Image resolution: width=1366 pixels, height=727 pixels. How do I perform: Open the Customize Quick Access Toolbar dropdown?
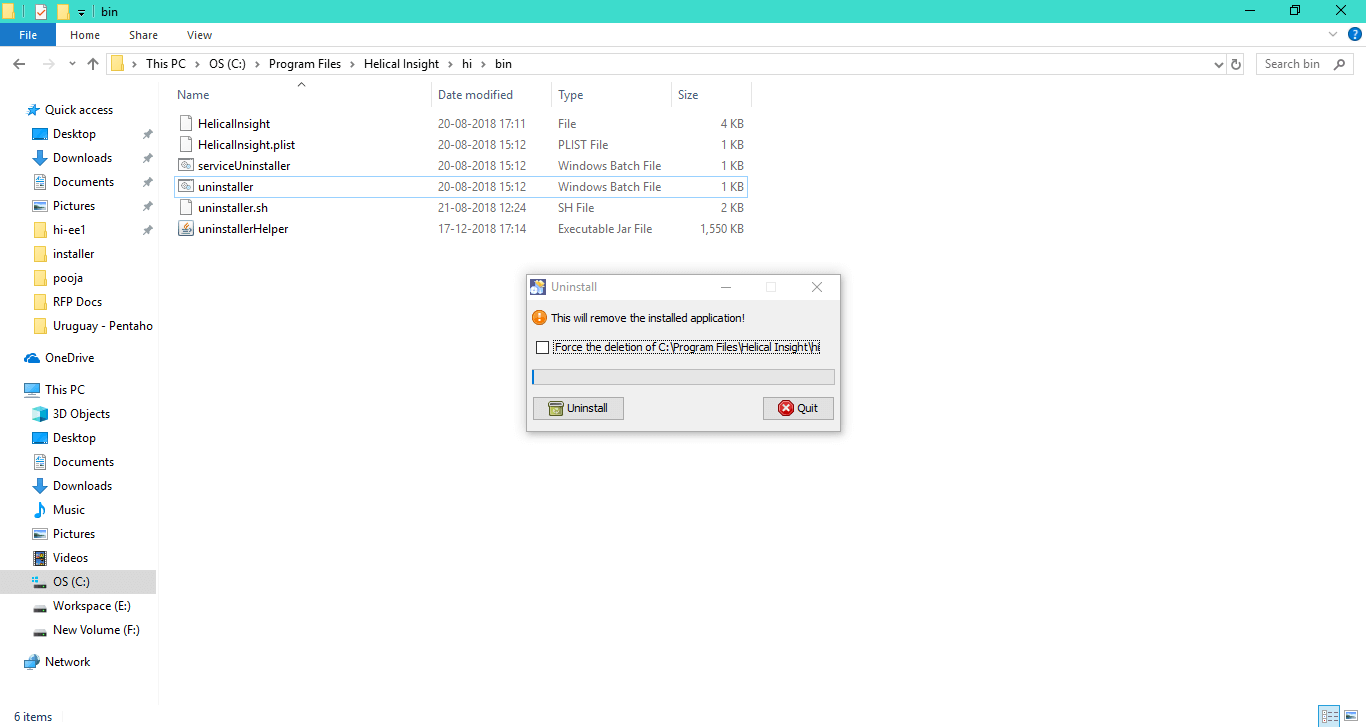(81, 12)
